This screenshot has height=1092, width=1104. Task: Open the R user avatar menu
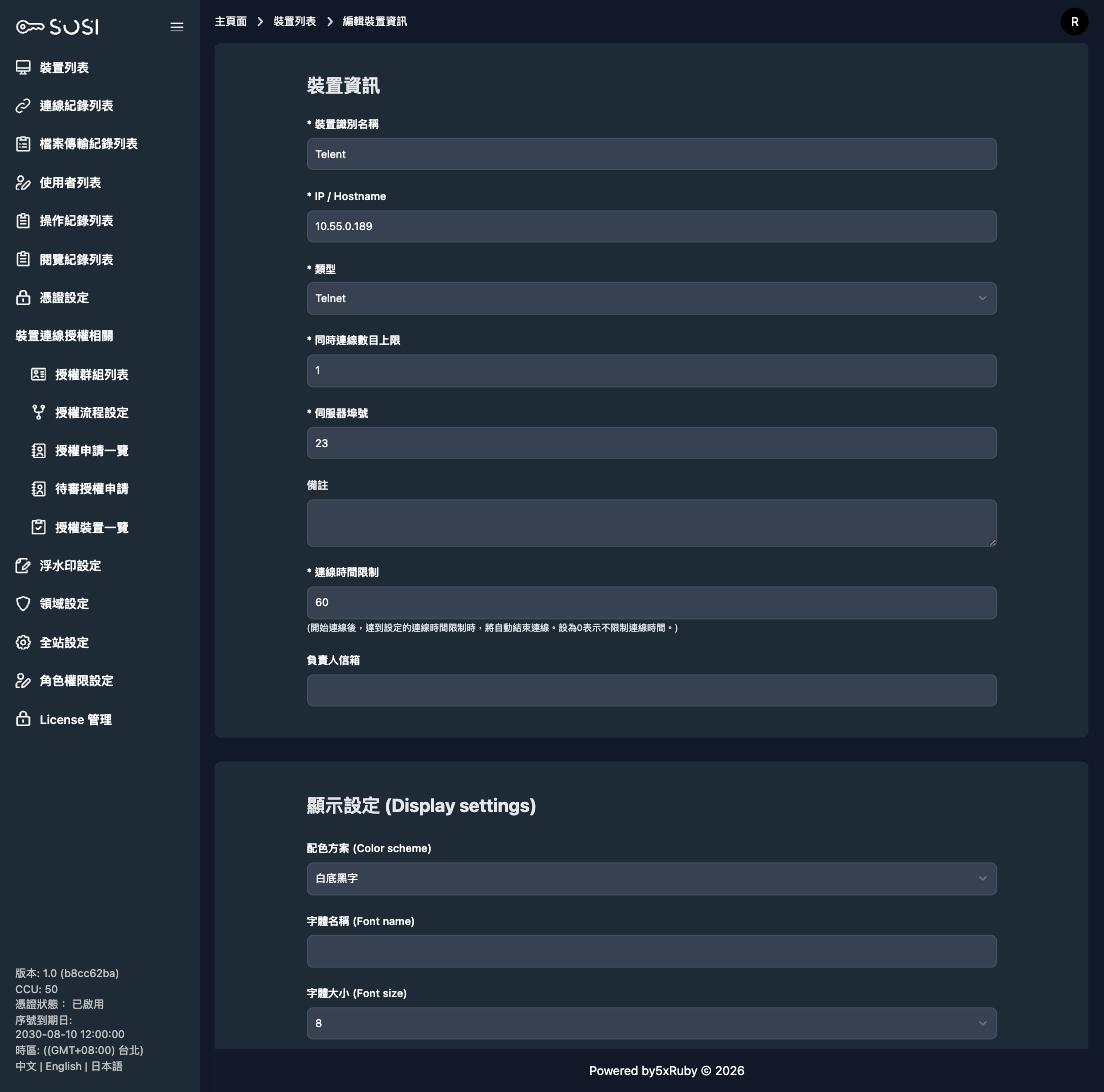tap(1074, 22)
